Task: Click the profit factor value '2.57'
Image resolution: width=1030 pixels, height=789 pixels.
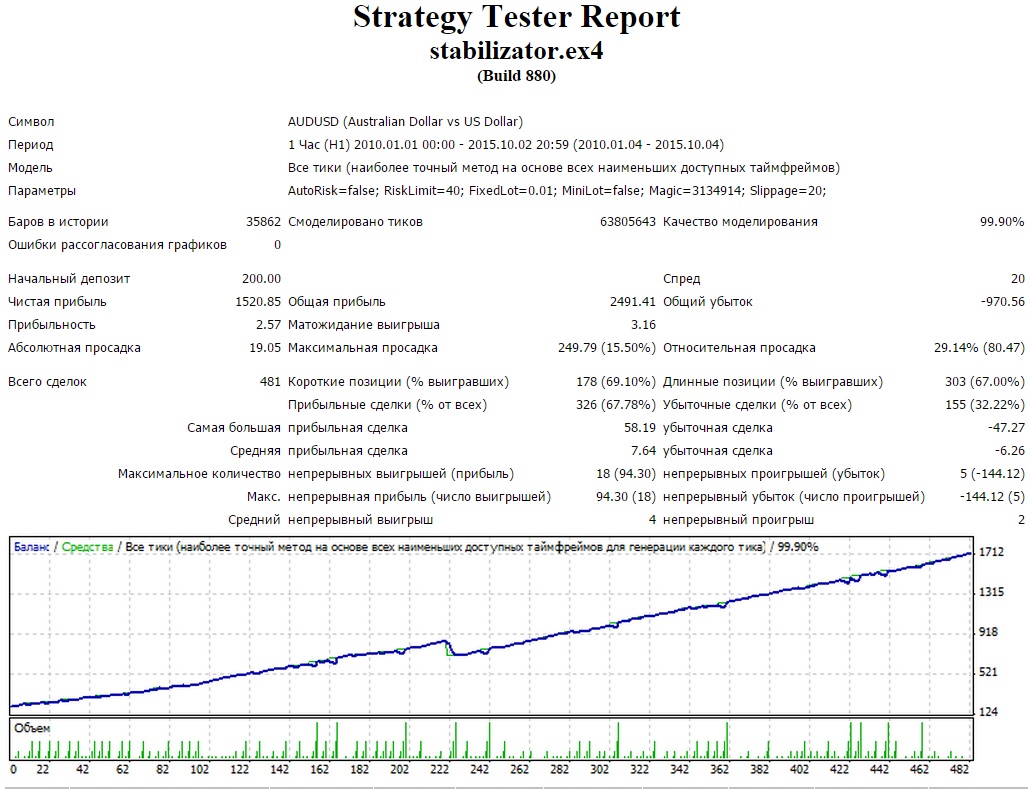Action: point(268,325)
